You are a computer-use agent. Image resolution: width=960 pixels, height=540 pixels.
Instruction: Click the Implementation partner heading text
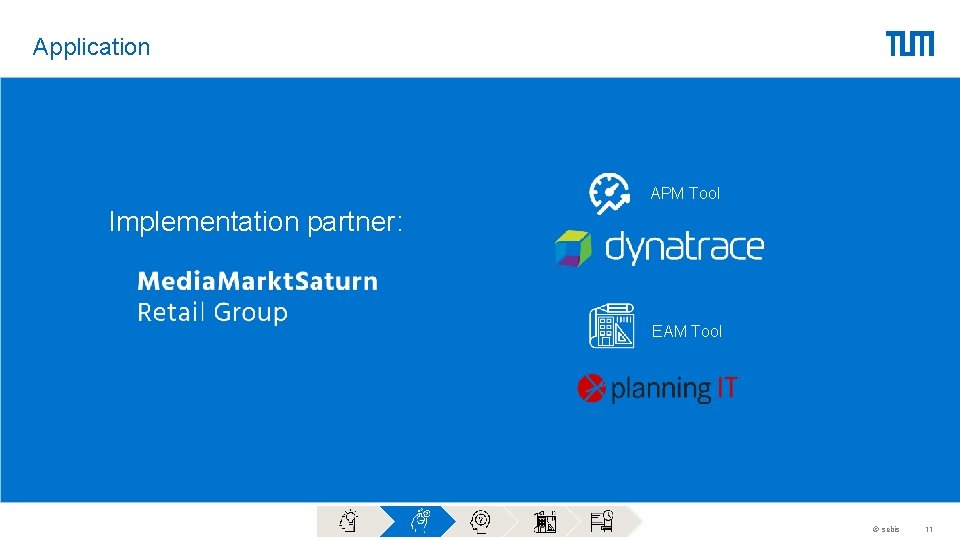pyautogui.click(x=256, y=222)
